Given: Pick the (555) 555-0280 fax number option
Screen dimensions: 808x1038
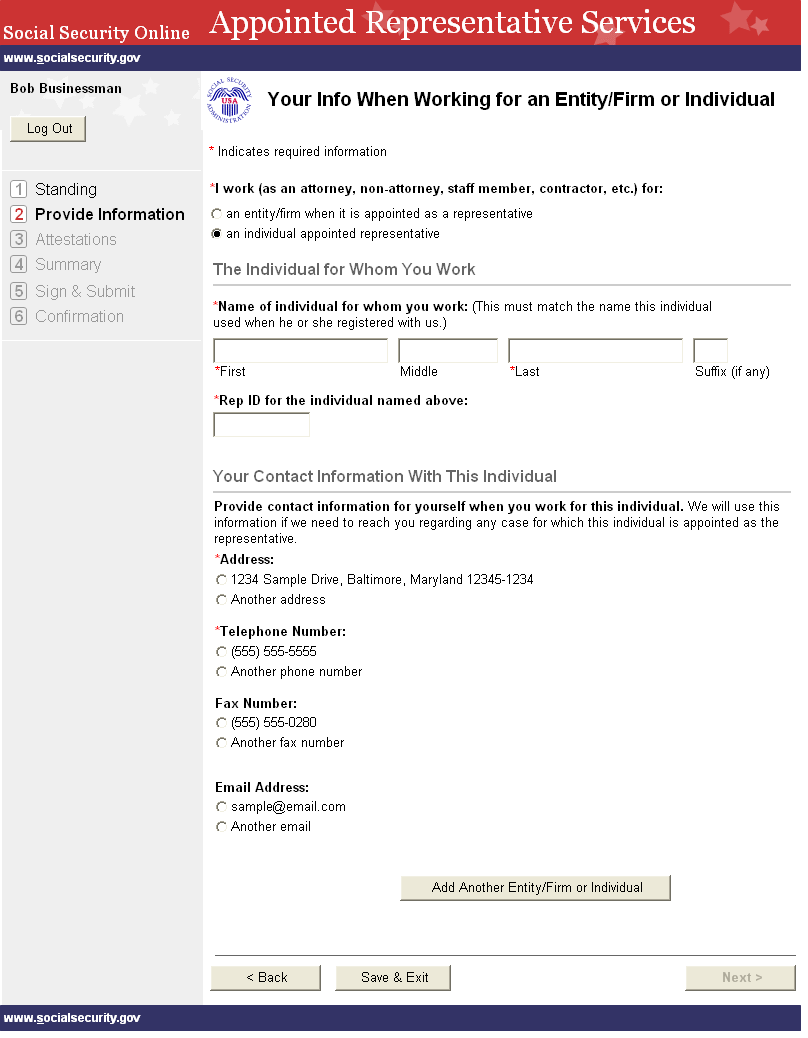Looking at the screenshot, I should point(221,723).
